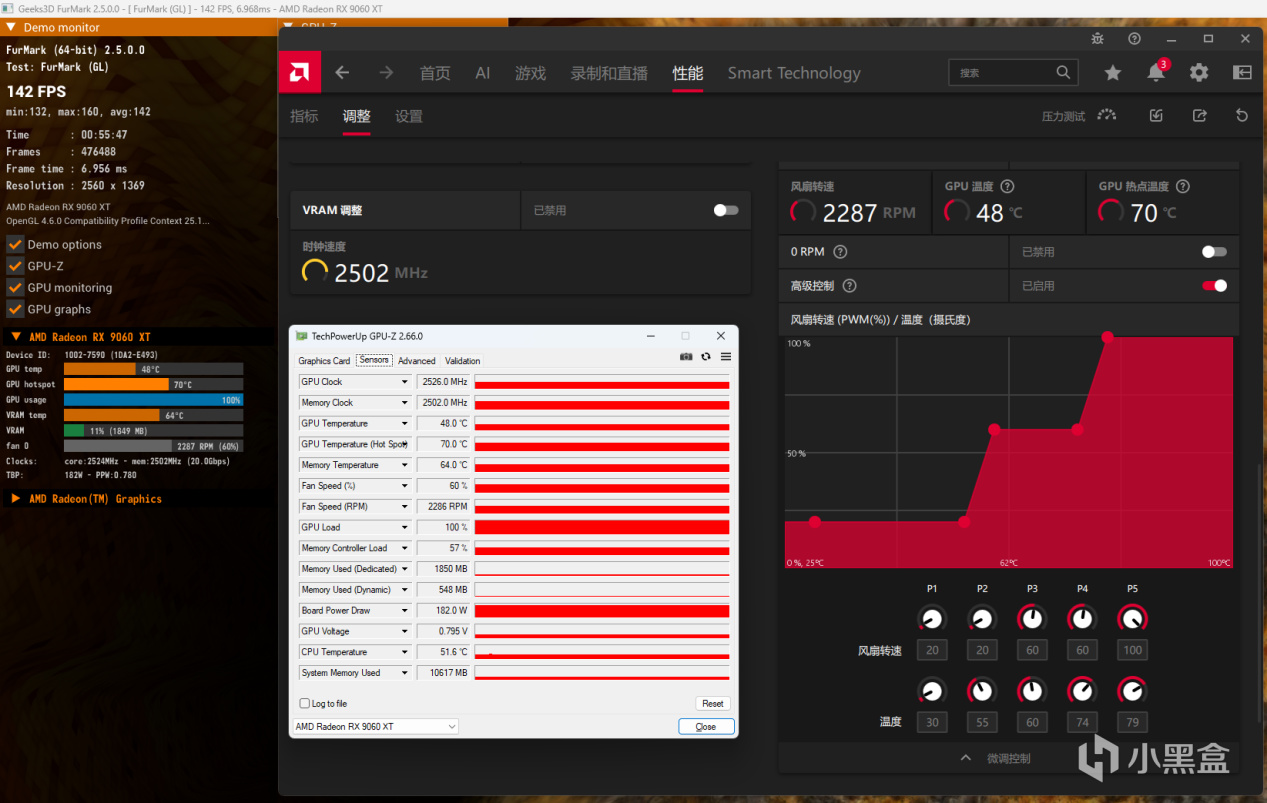Launch the 压力测试 stress test gauge icon
The image size is (1267, 803).
click(x=1106, y=115)
